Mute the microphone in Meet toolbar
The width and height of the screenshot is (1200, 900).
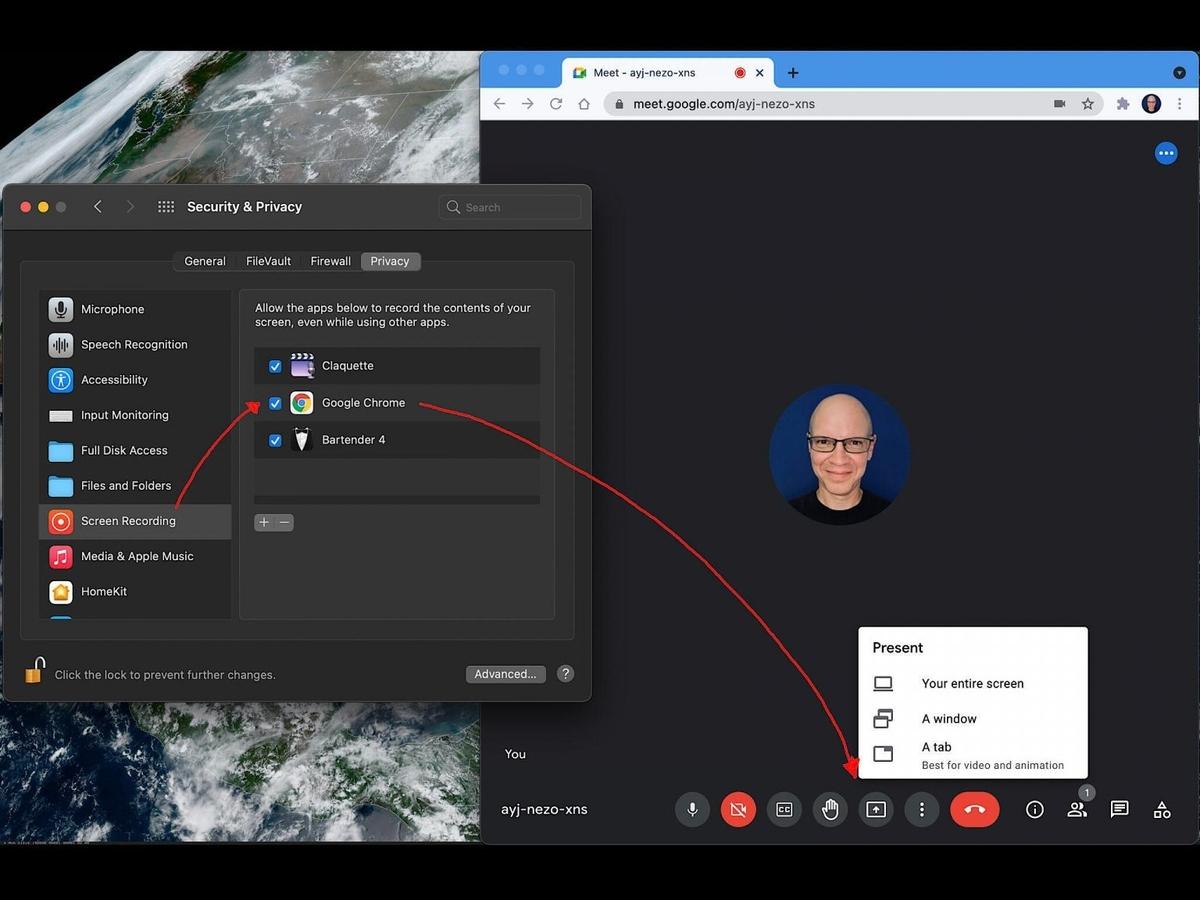coord(692,810)
